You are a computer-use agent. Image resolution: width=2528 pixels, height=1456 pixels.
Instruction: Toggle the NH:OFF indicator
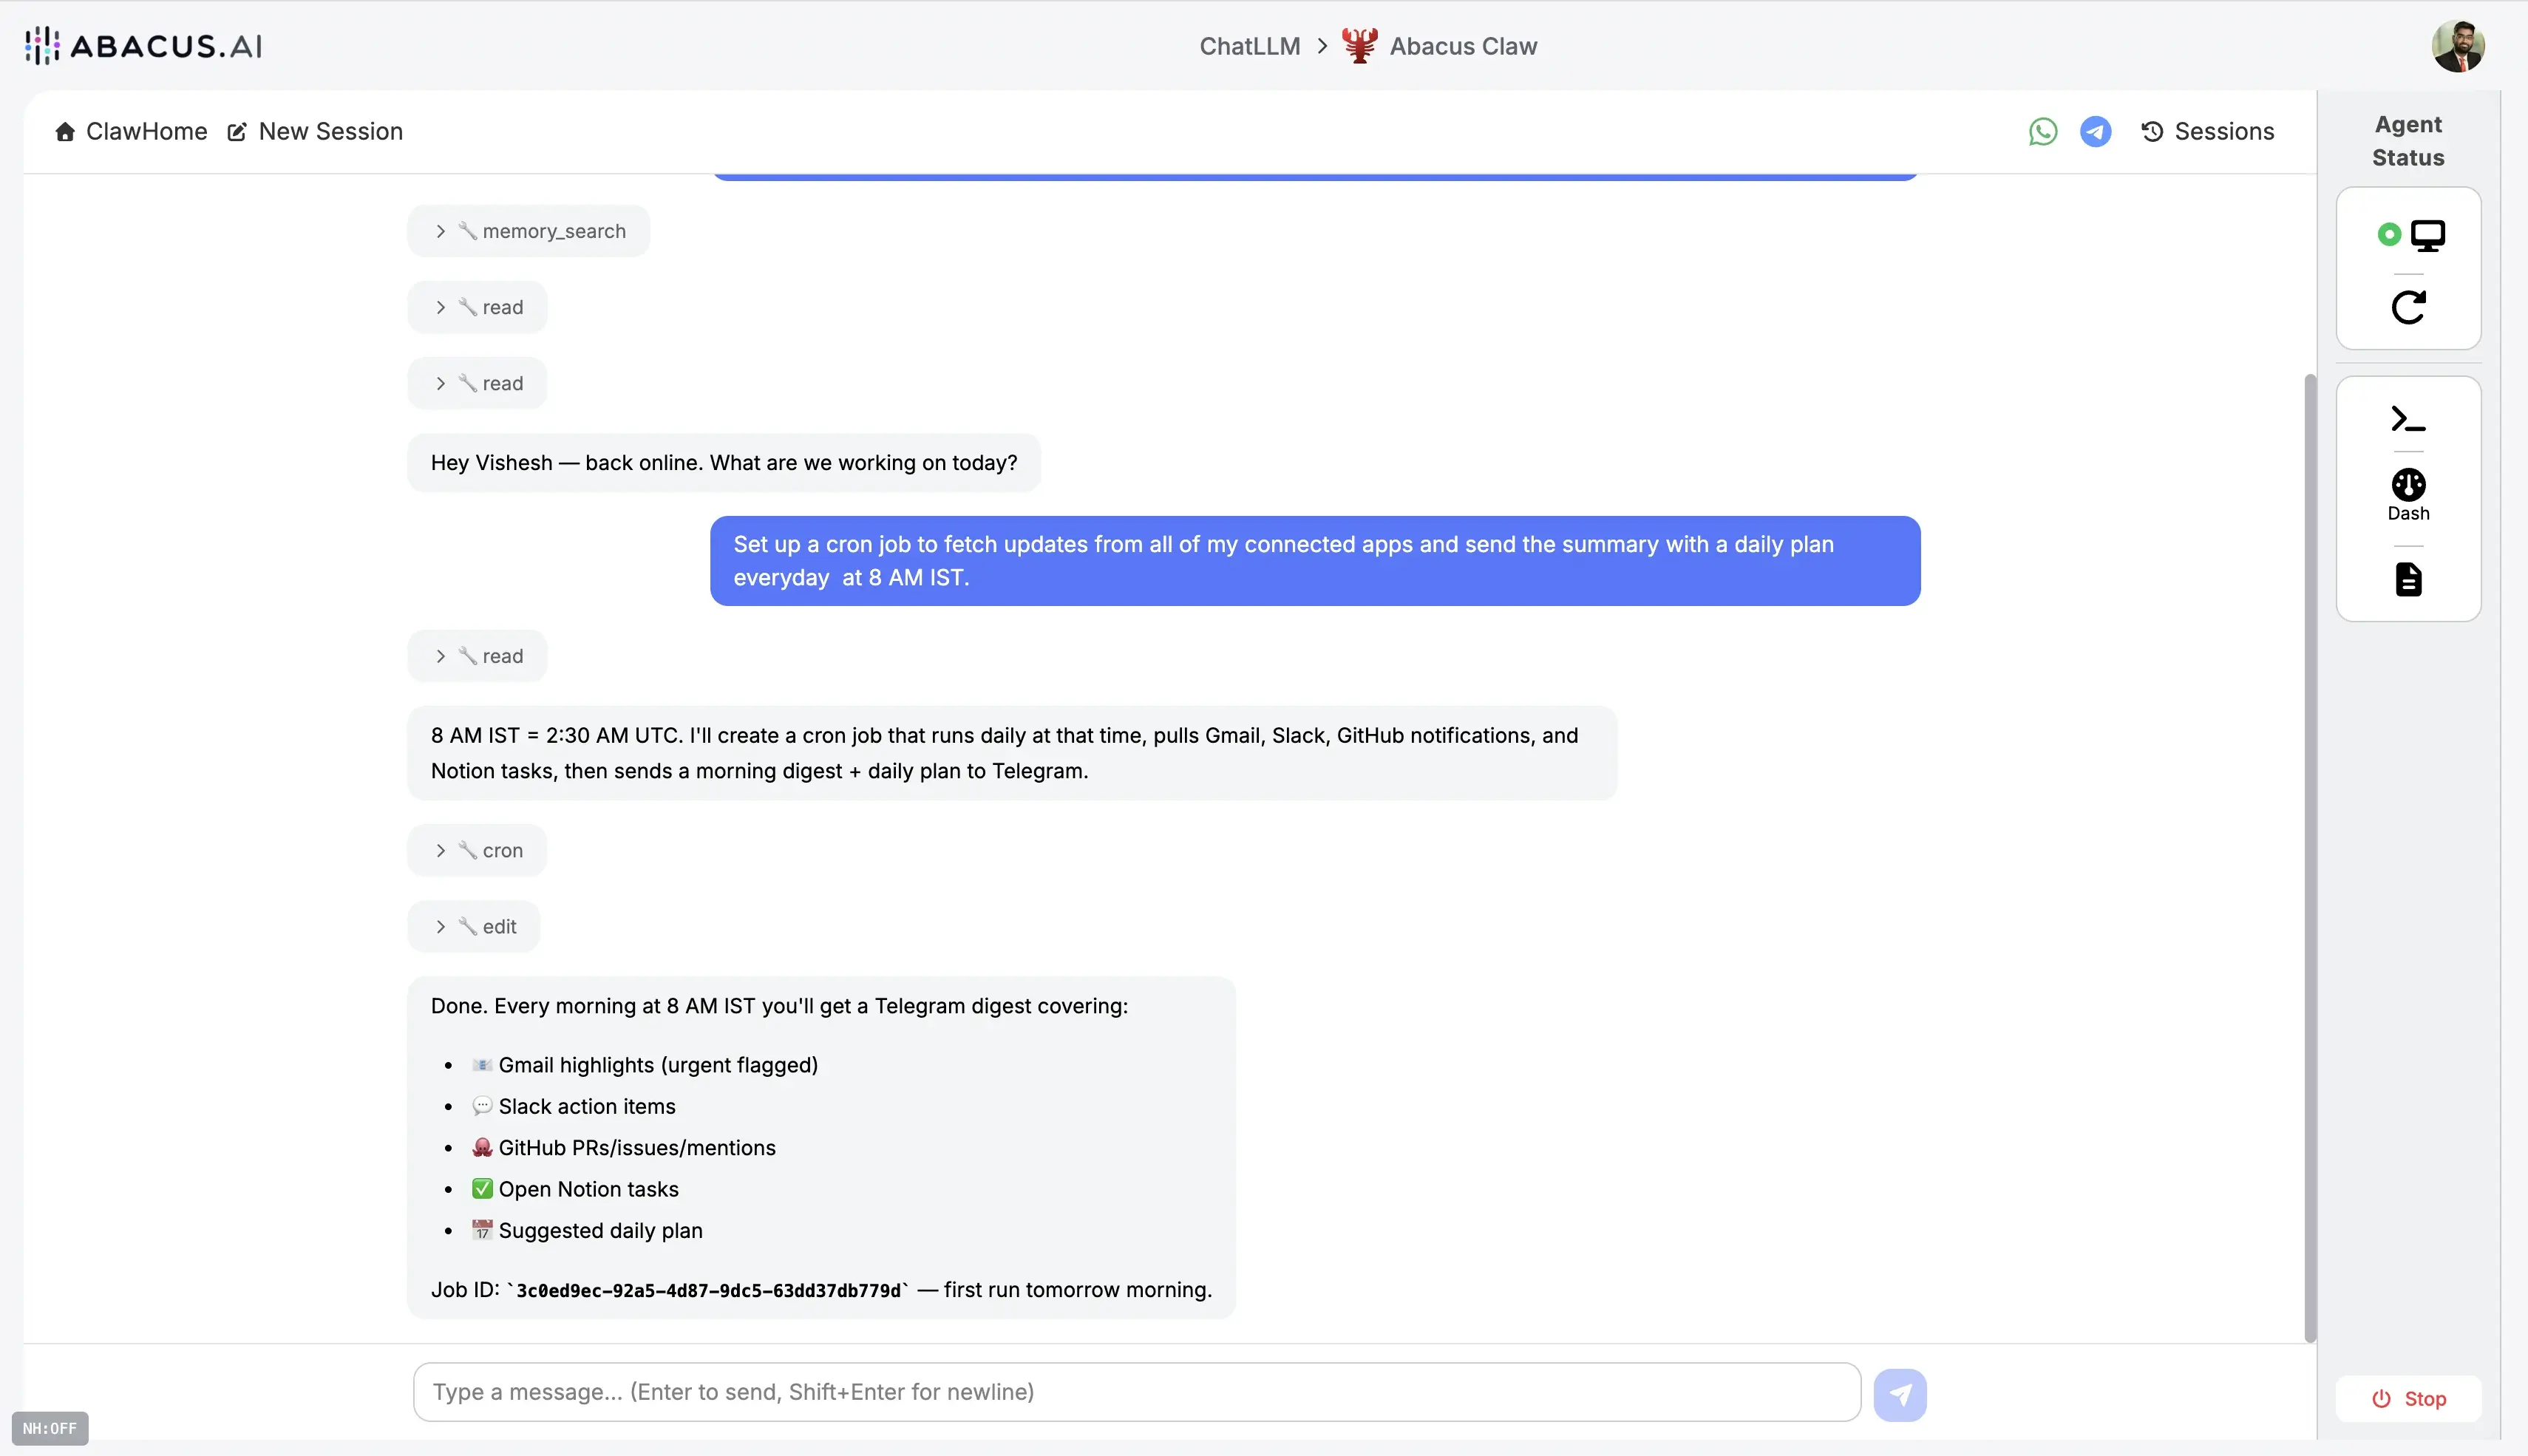[x=50, y=1428]
